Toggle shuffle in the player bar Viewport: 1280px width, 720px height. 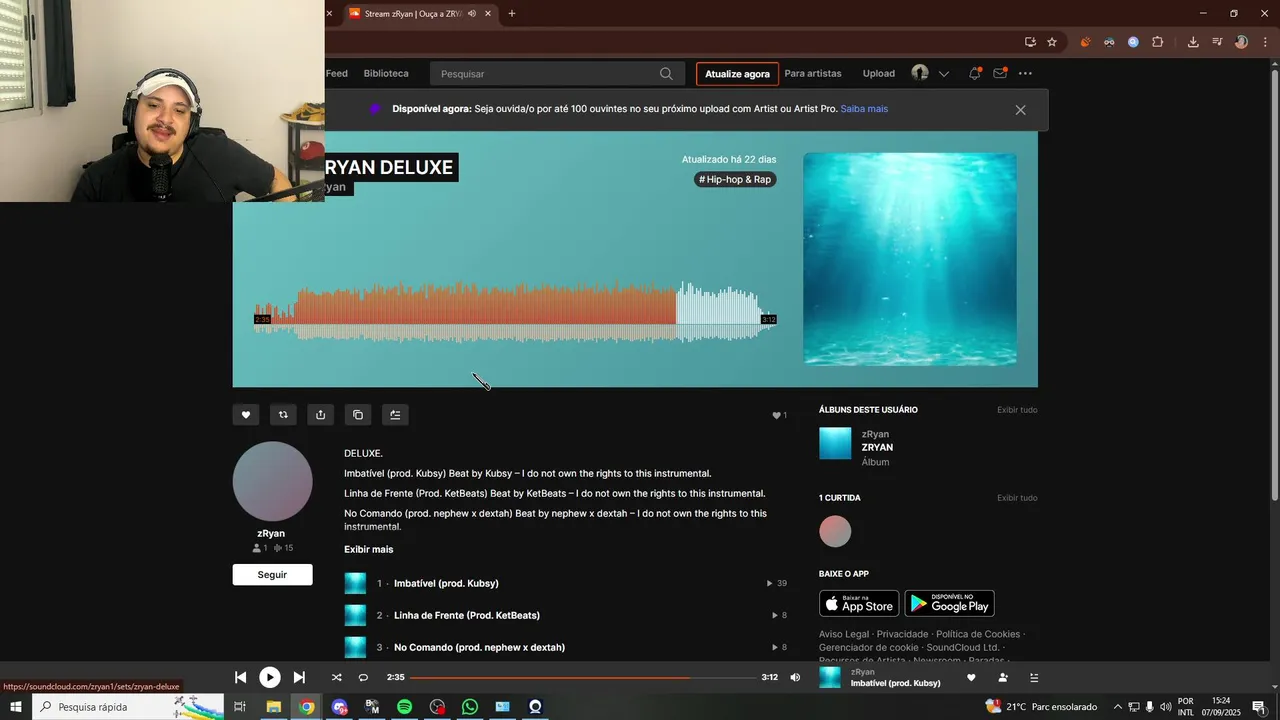click(336, 677)
